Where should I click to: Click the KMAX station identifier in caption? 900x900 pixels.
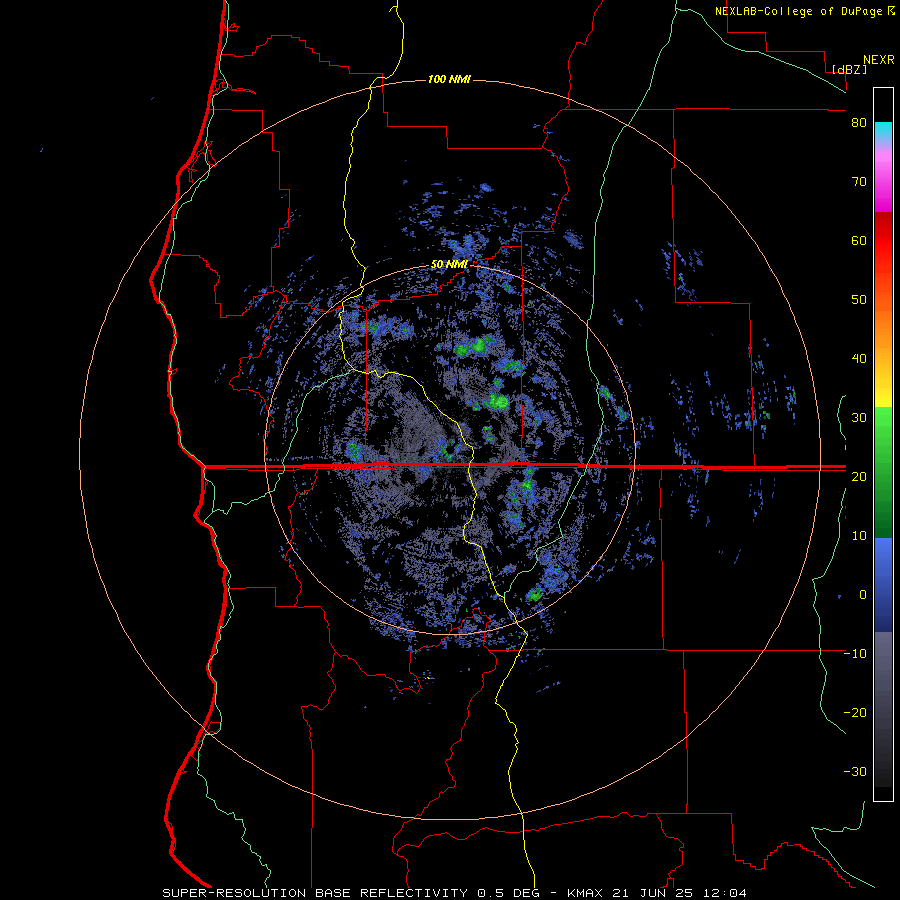click(585, 893)
